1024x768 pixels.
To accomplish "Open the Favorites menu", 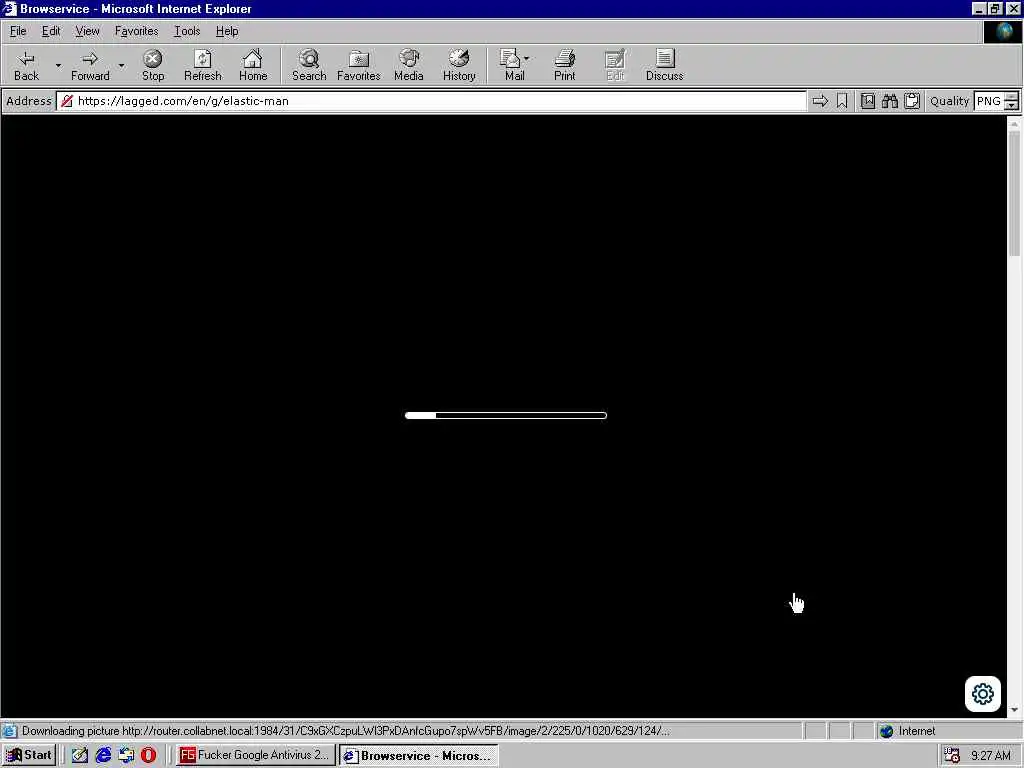I will (136, 31).
